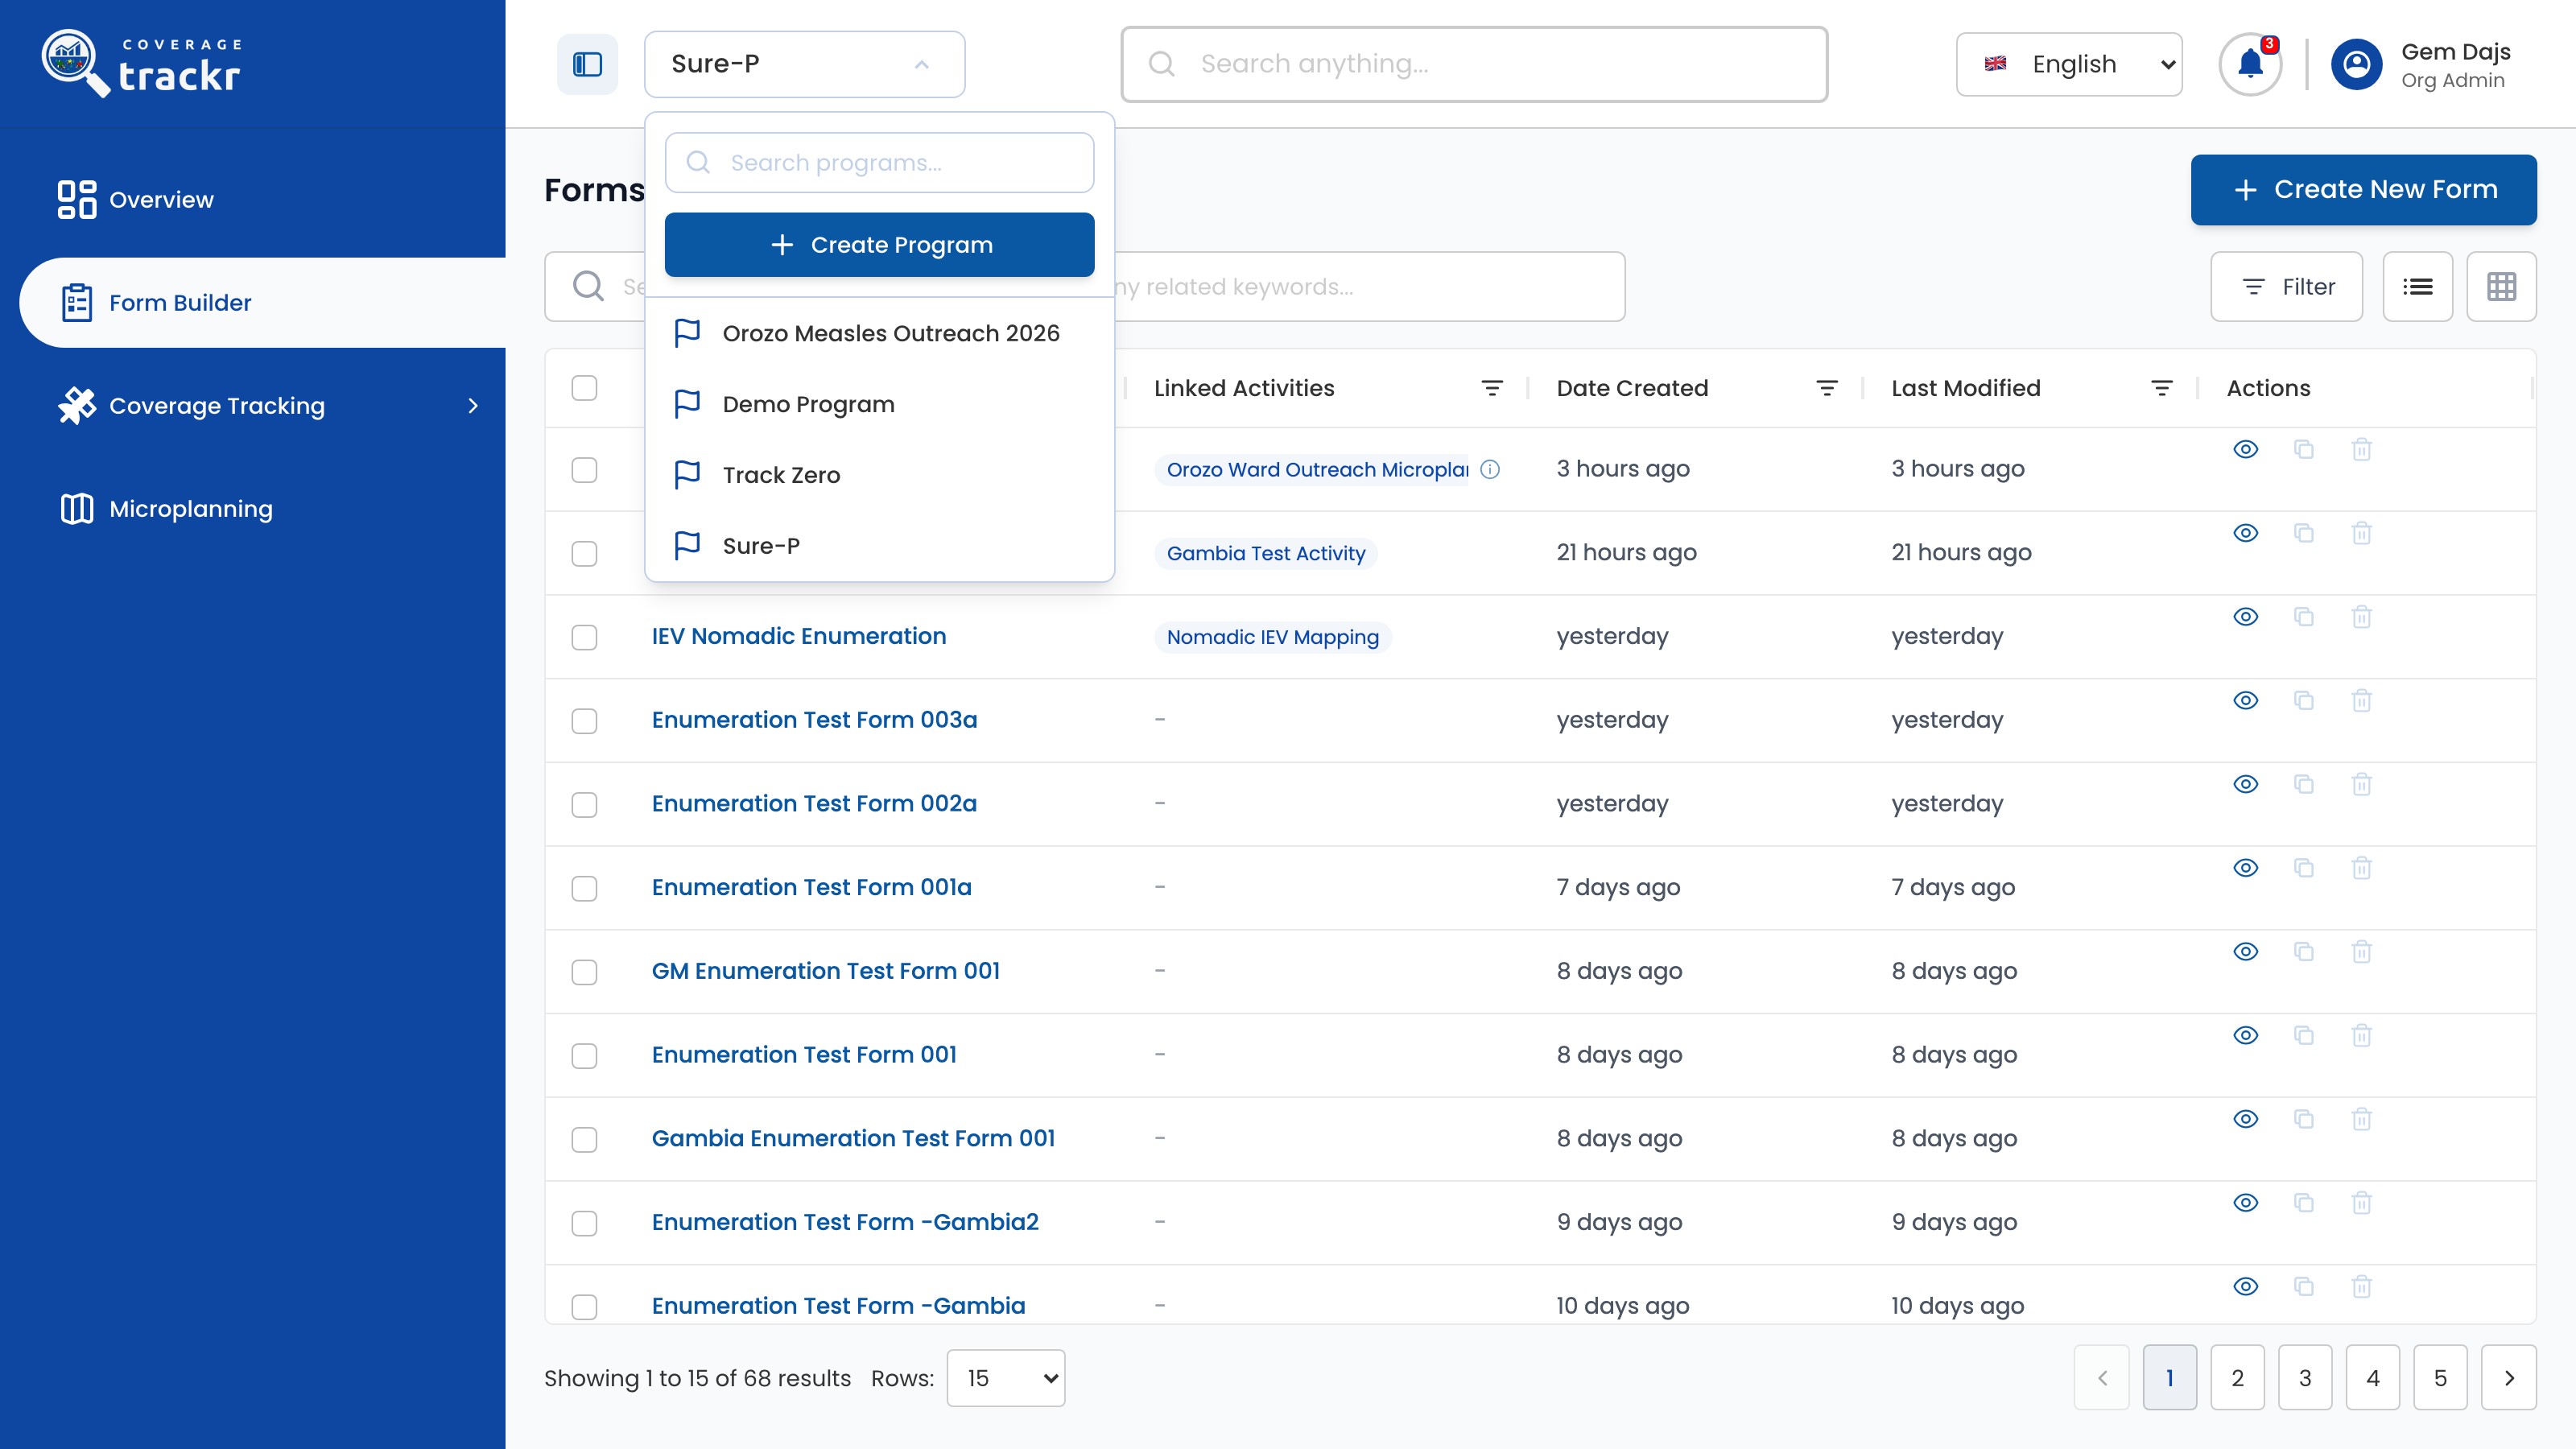View Enumeration Test Form 001a via eye icon
This screenshot has height=1449, width=2576.
pyautogui.click(x=2246, y=868)
